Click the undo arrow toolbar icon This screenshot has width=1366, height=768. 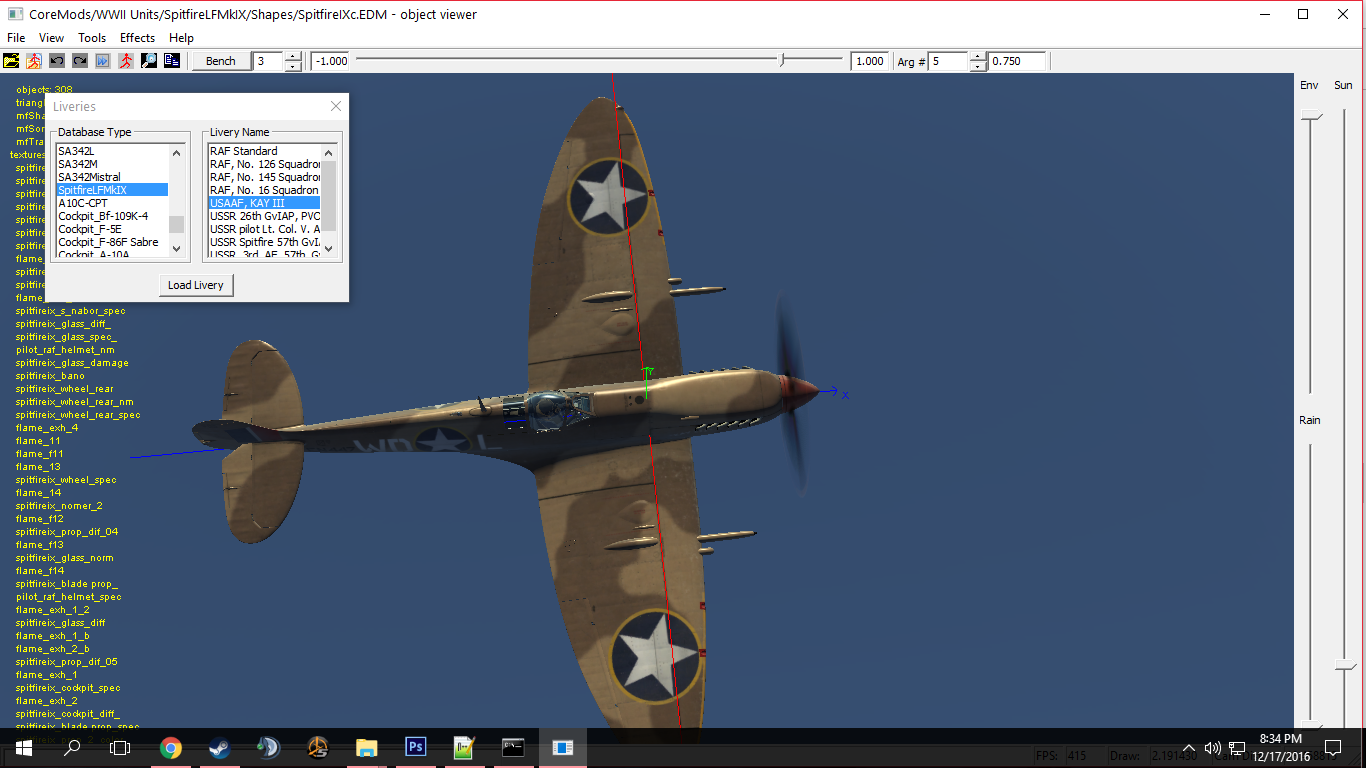point(57,61)
